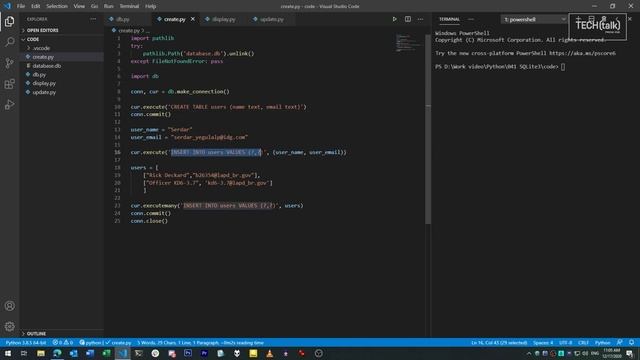
Task: Split the editor to the right
Action: (408, 19)
